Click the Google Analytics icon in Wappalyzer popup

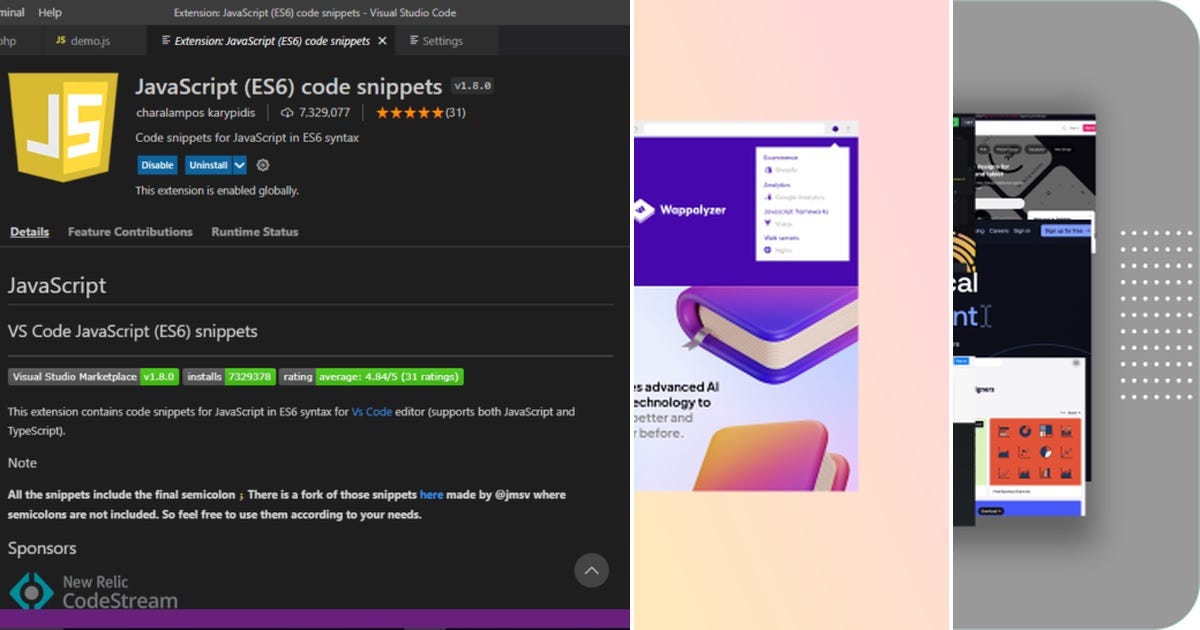click(x=768, y=197)
